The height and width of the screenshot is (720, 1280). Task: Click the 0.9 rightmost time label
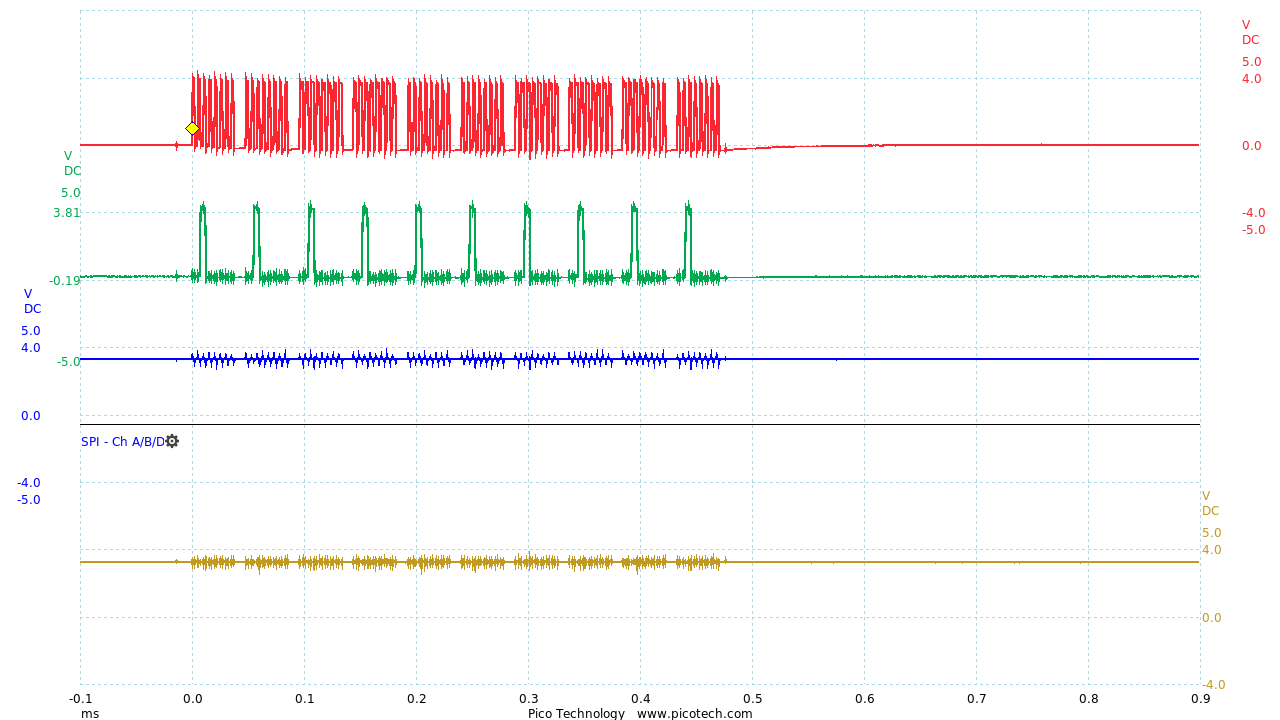(1198, 699)
